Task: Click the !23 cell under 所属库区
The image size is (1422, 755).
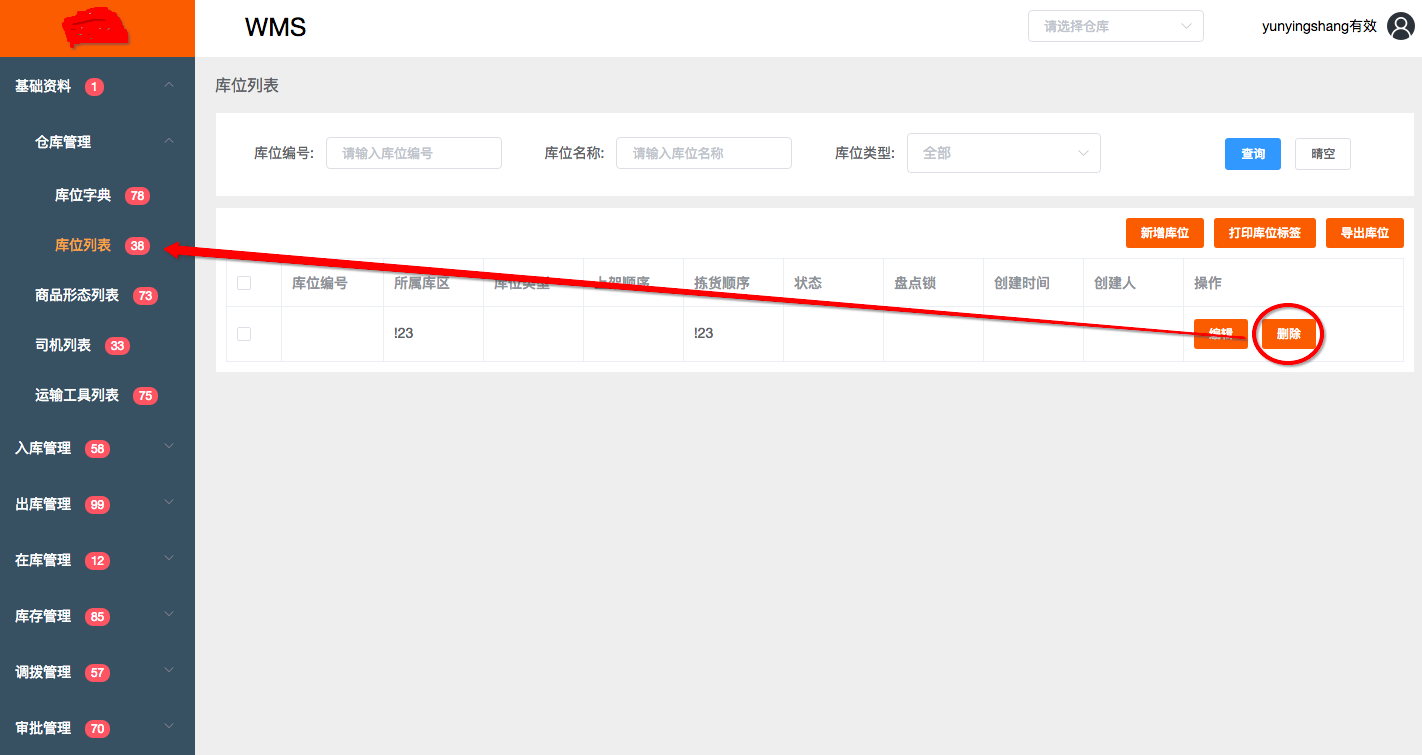Action: (404, 333)
